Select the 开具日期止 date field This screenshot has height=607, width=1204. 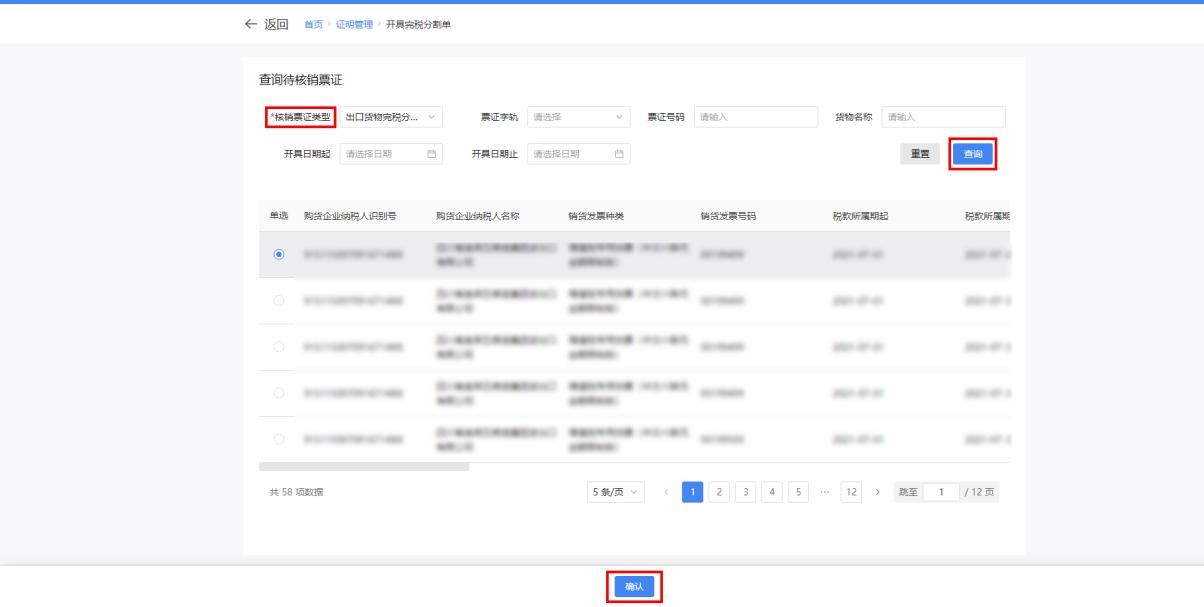pyautogui.click(x=578, y=154)
